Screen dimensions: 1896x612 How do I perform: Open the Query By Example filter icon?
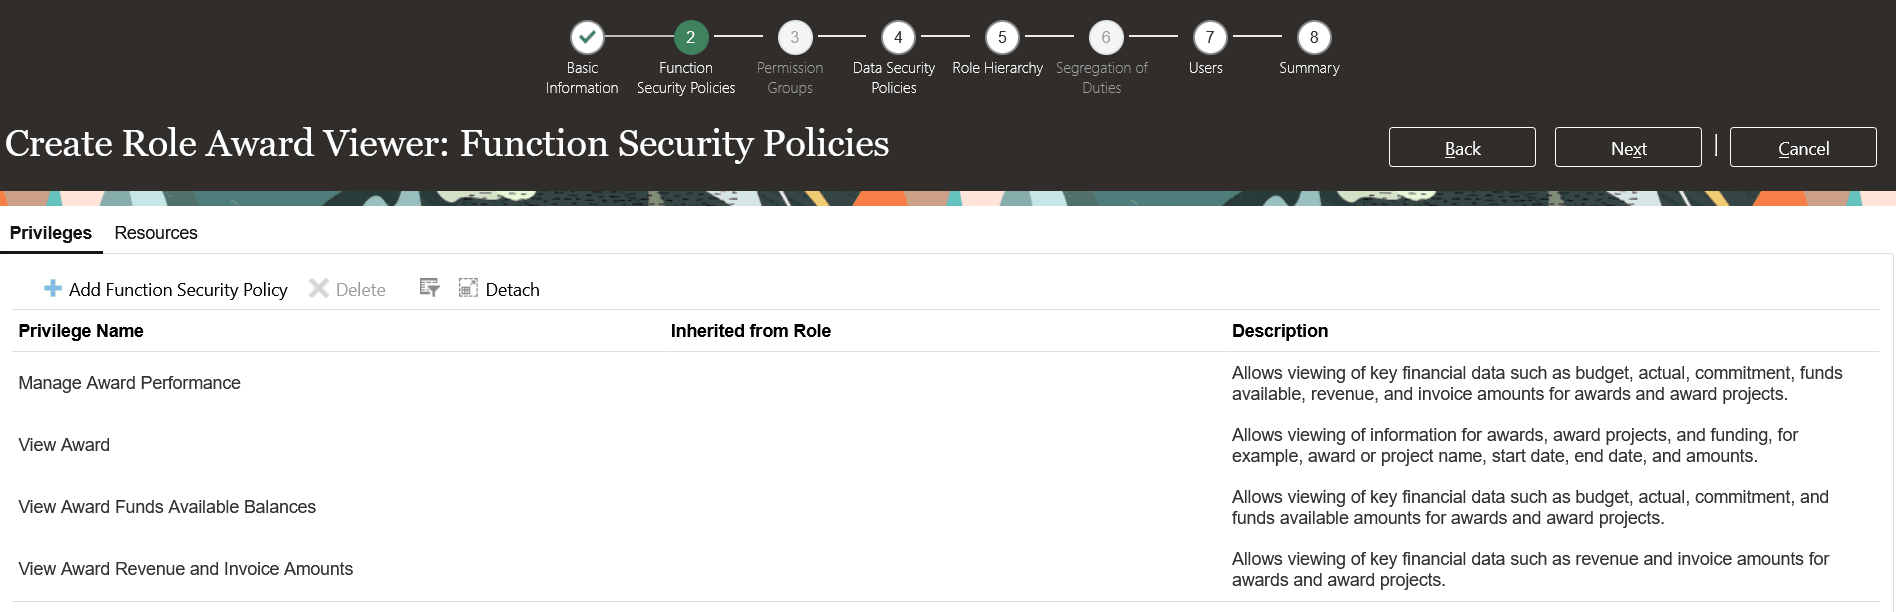pos(429,288)
